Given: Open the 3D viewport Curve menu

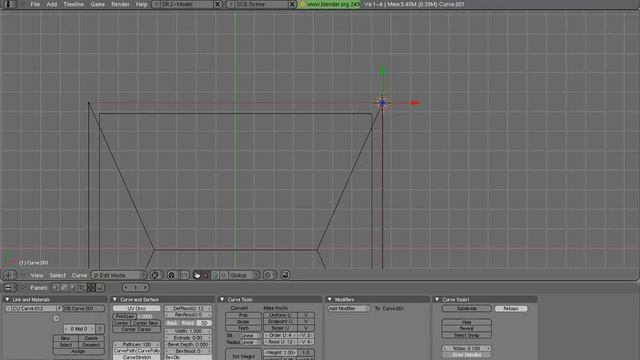Looking at the screenshot, I should tap(79, 276).
